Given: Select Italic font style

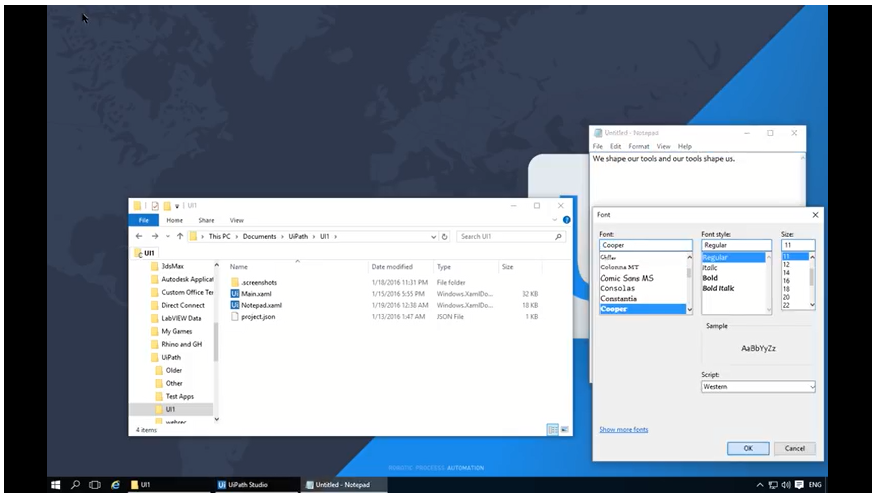Looking at the screenshot, I should (x=710, y=268).
